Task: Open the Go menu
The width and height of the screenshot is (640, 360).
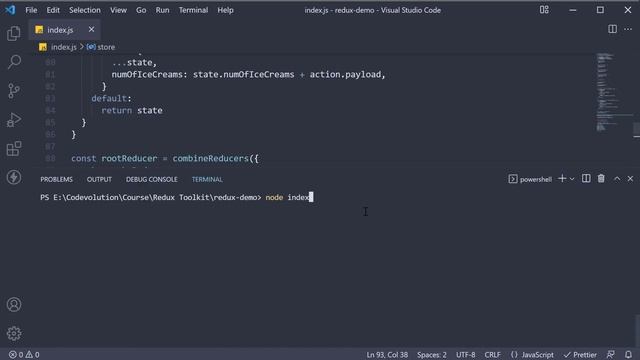Action: coord(141,10)
